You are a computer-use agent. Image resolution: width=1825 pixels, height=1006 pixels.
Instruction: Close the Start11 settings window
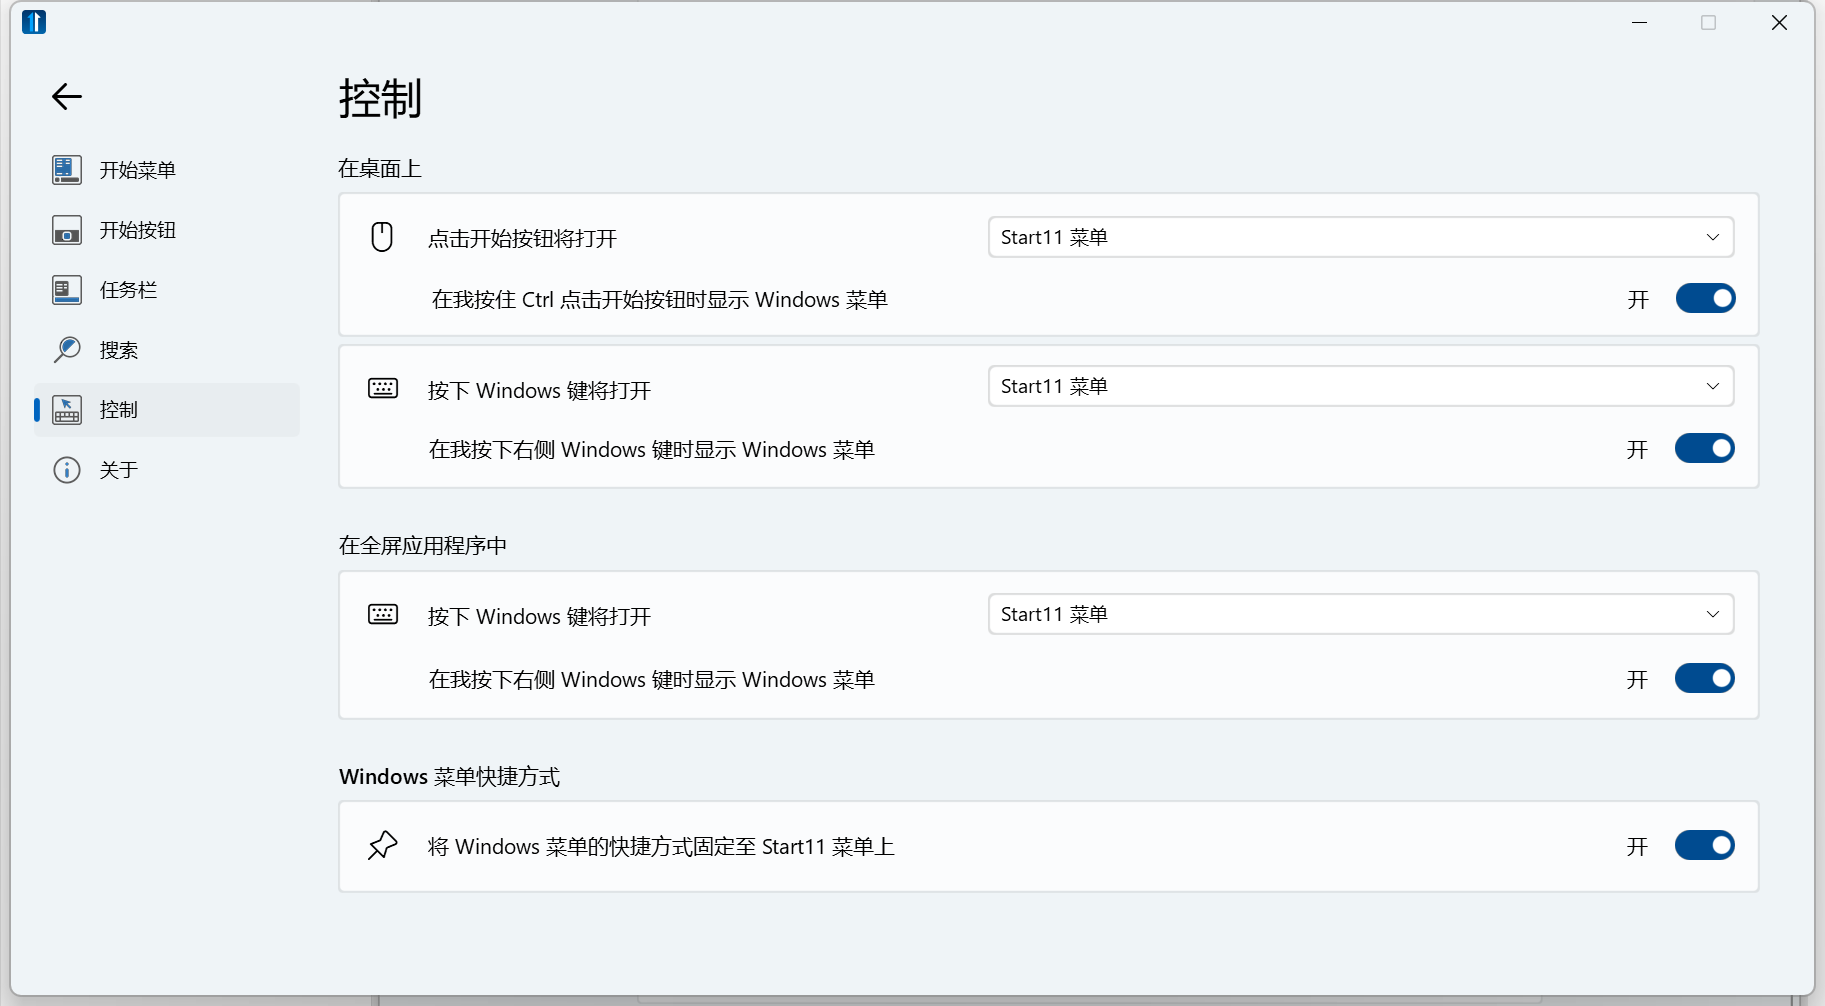(1779, 22)
